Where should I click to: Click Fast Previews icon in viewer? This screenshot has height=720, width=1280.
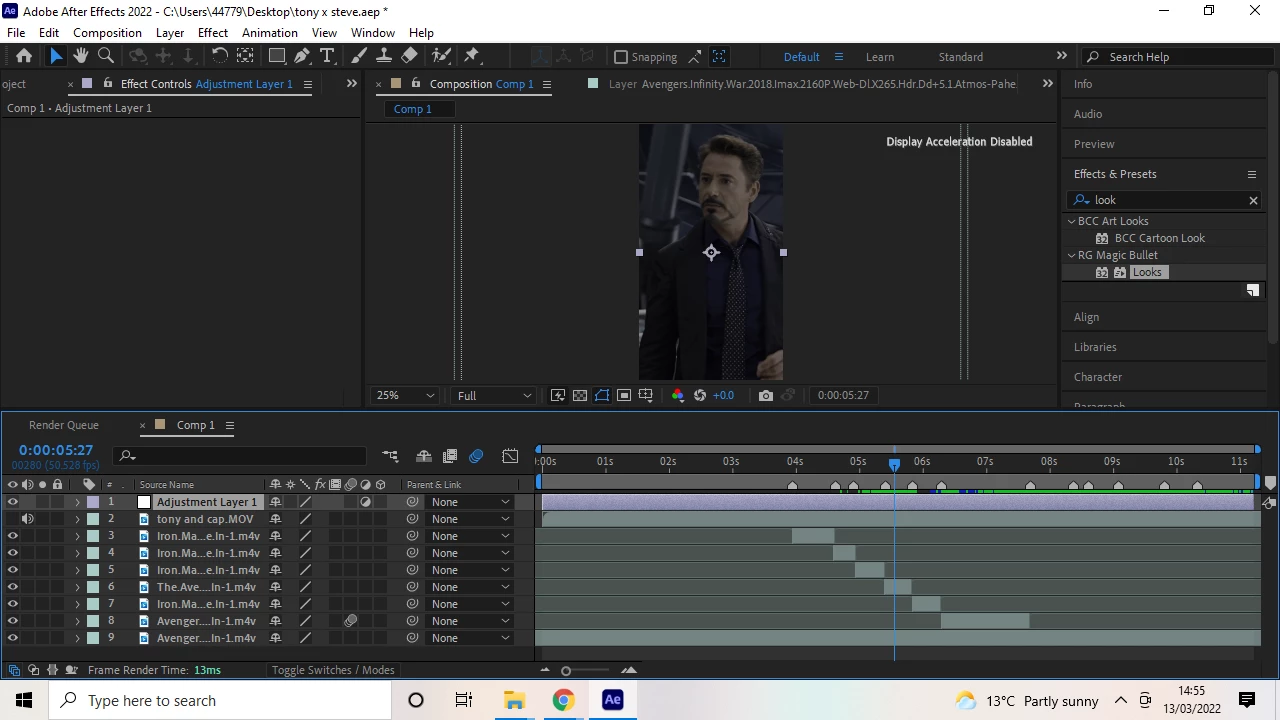[x=558, y=395]
